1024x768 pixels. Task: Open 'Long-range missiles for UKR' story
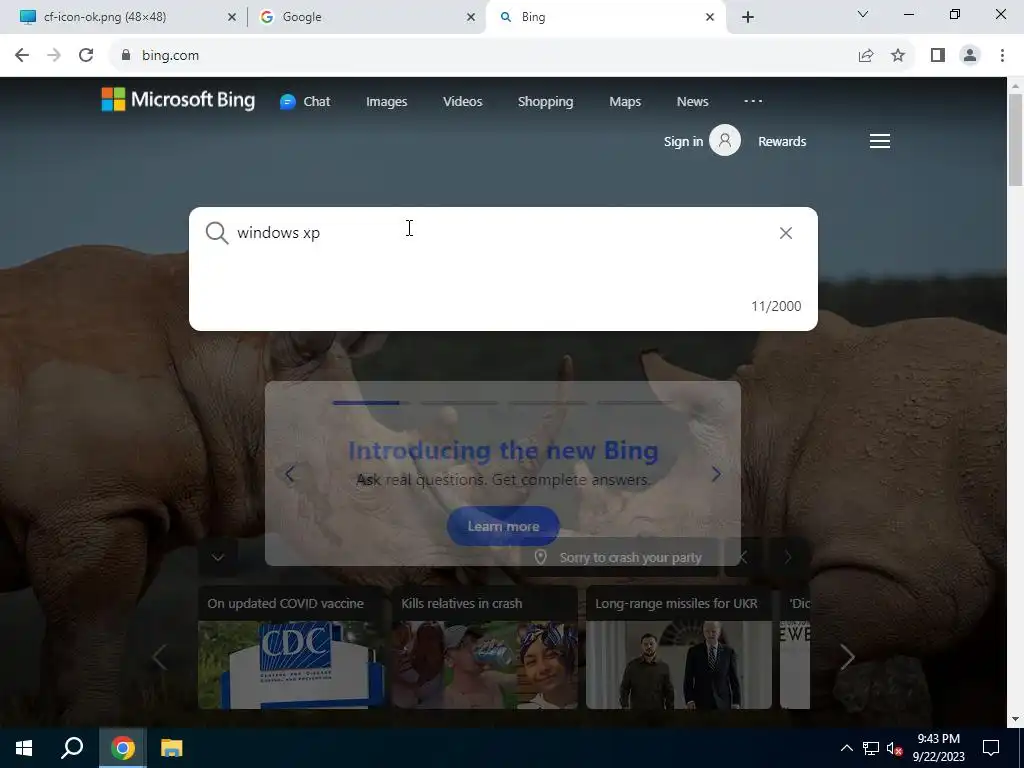(679, 647)
